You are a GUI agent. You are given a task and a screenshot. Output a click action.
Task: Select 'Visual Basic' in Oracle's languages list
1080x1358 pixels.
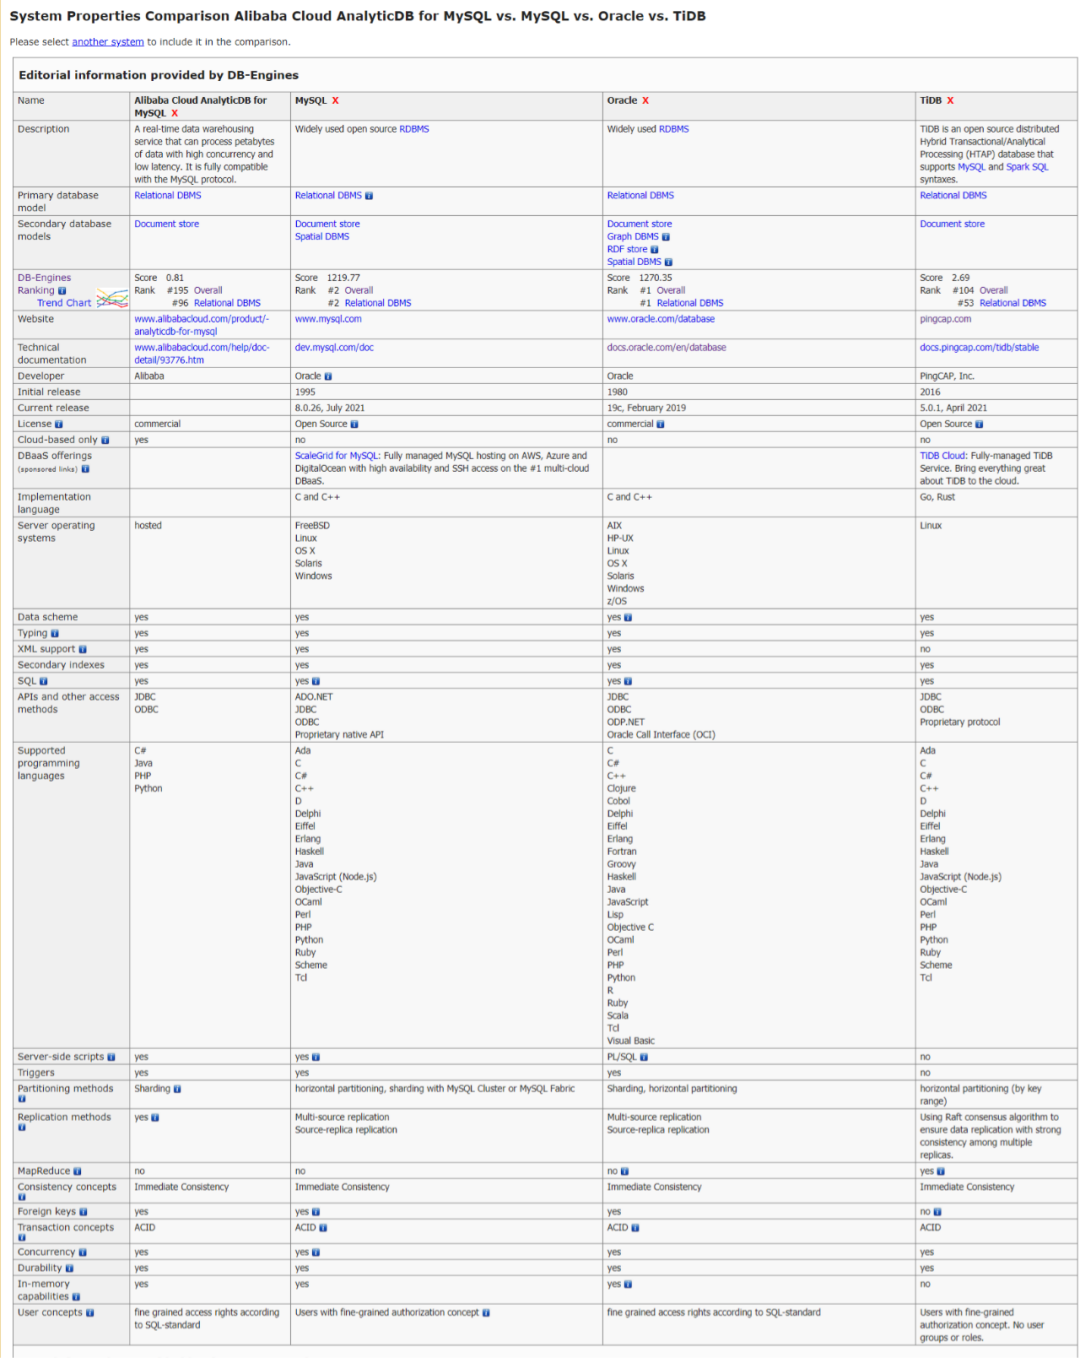pos(631,1041)
